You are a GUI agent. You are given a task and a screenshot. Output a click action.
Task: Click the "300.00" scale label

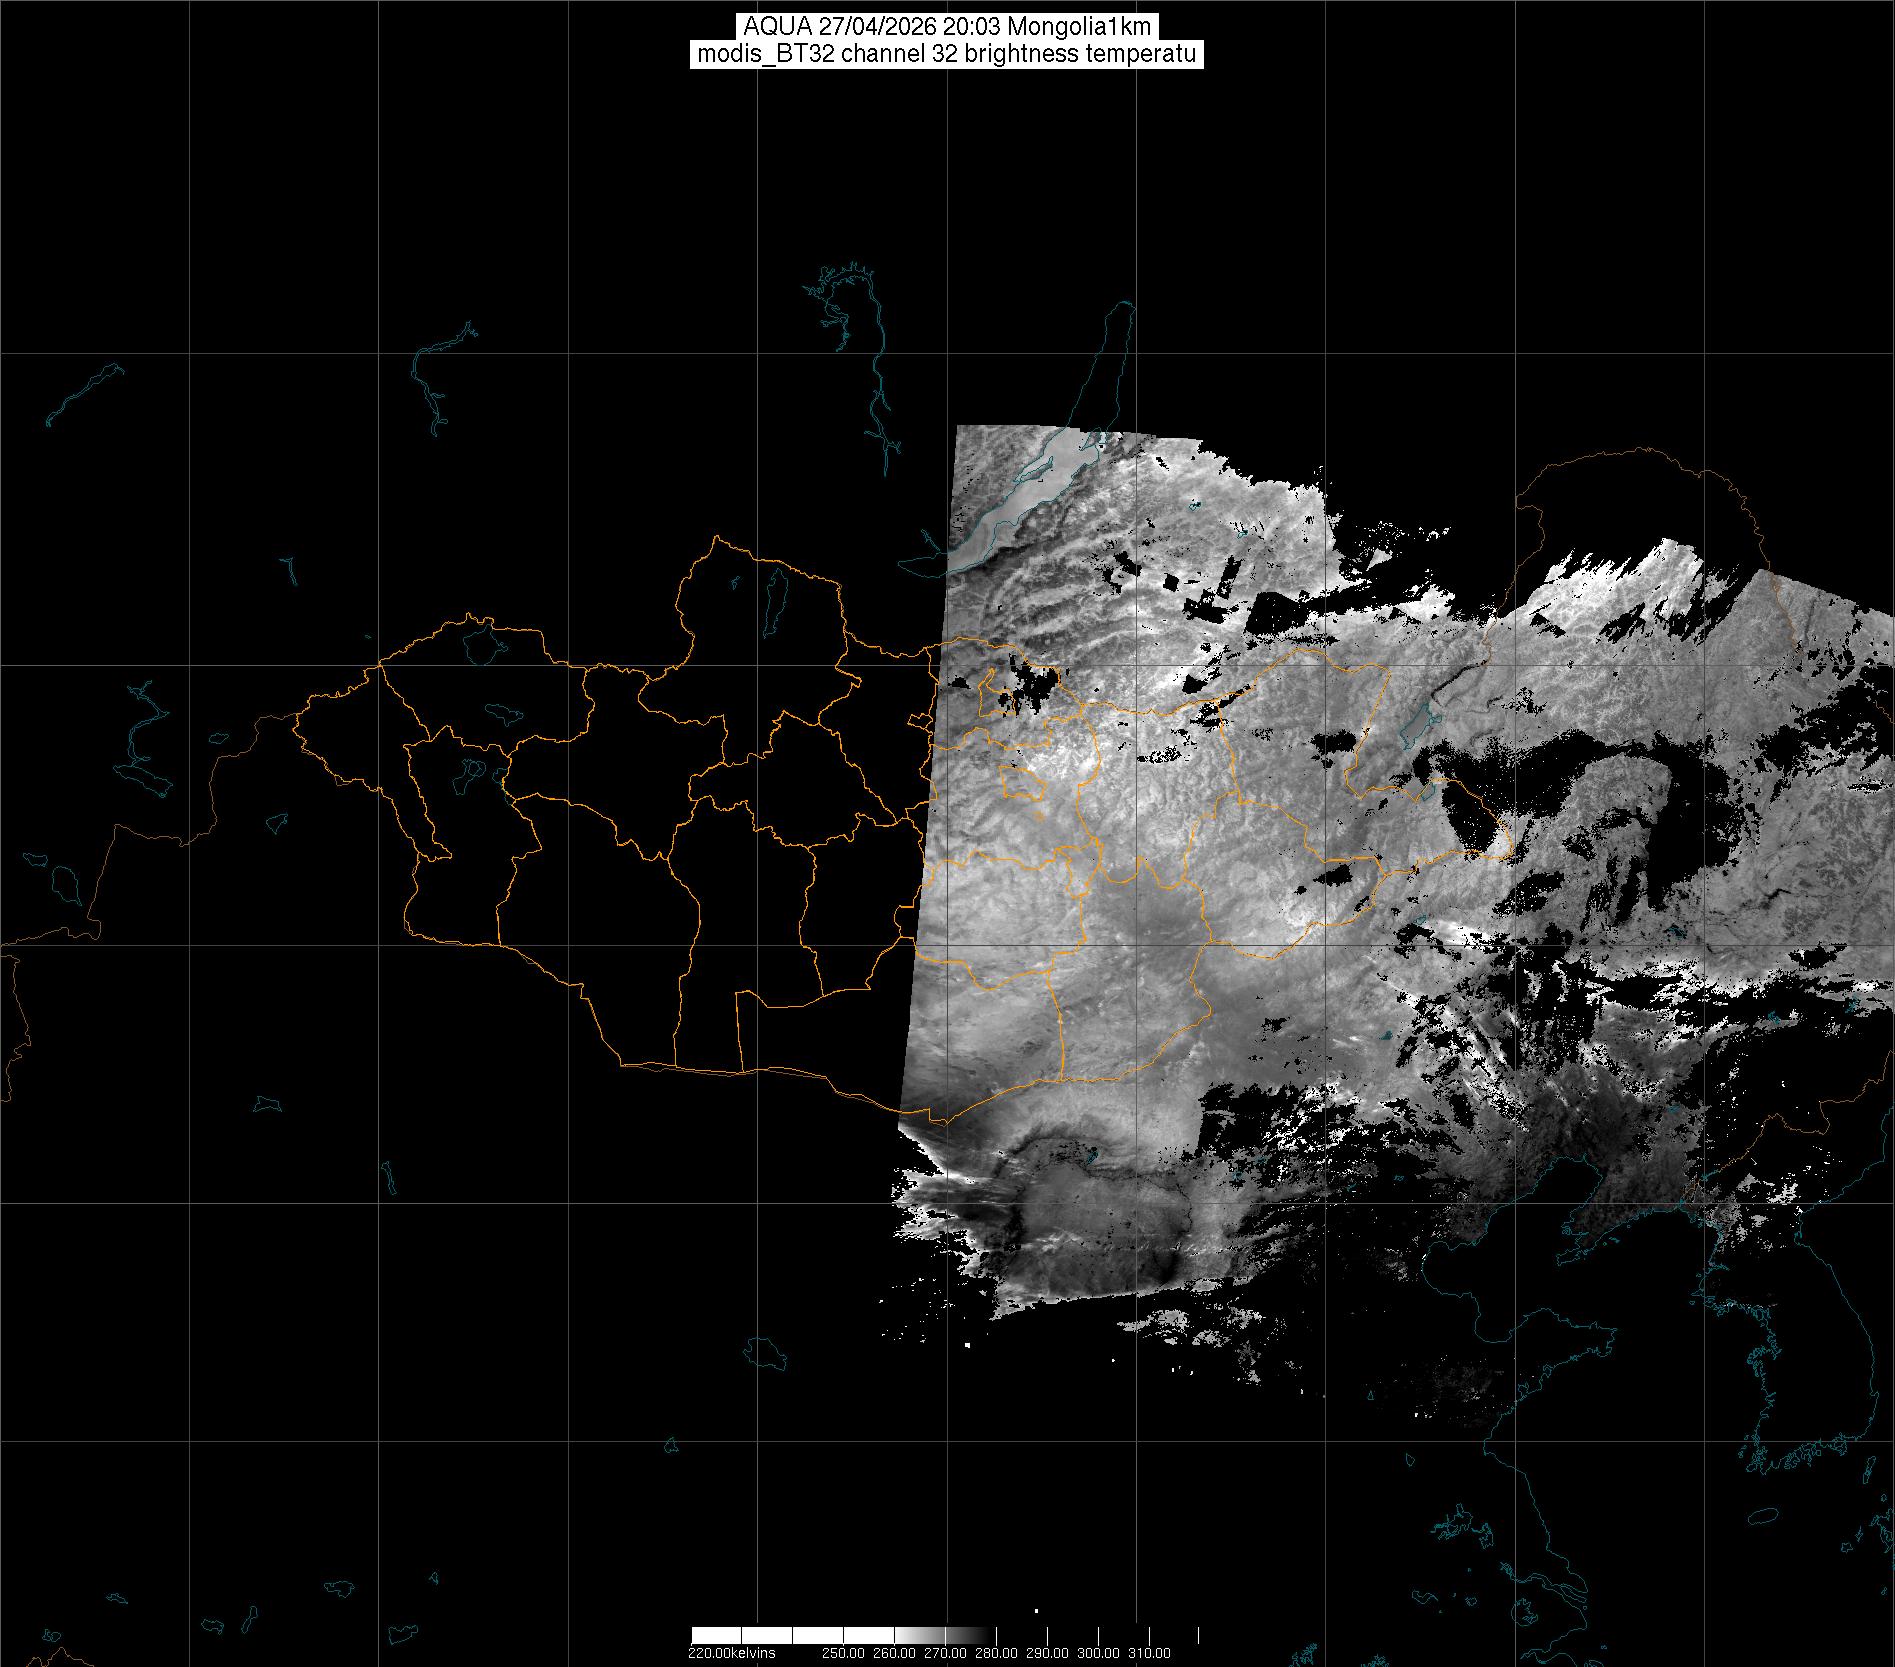1099,1653
